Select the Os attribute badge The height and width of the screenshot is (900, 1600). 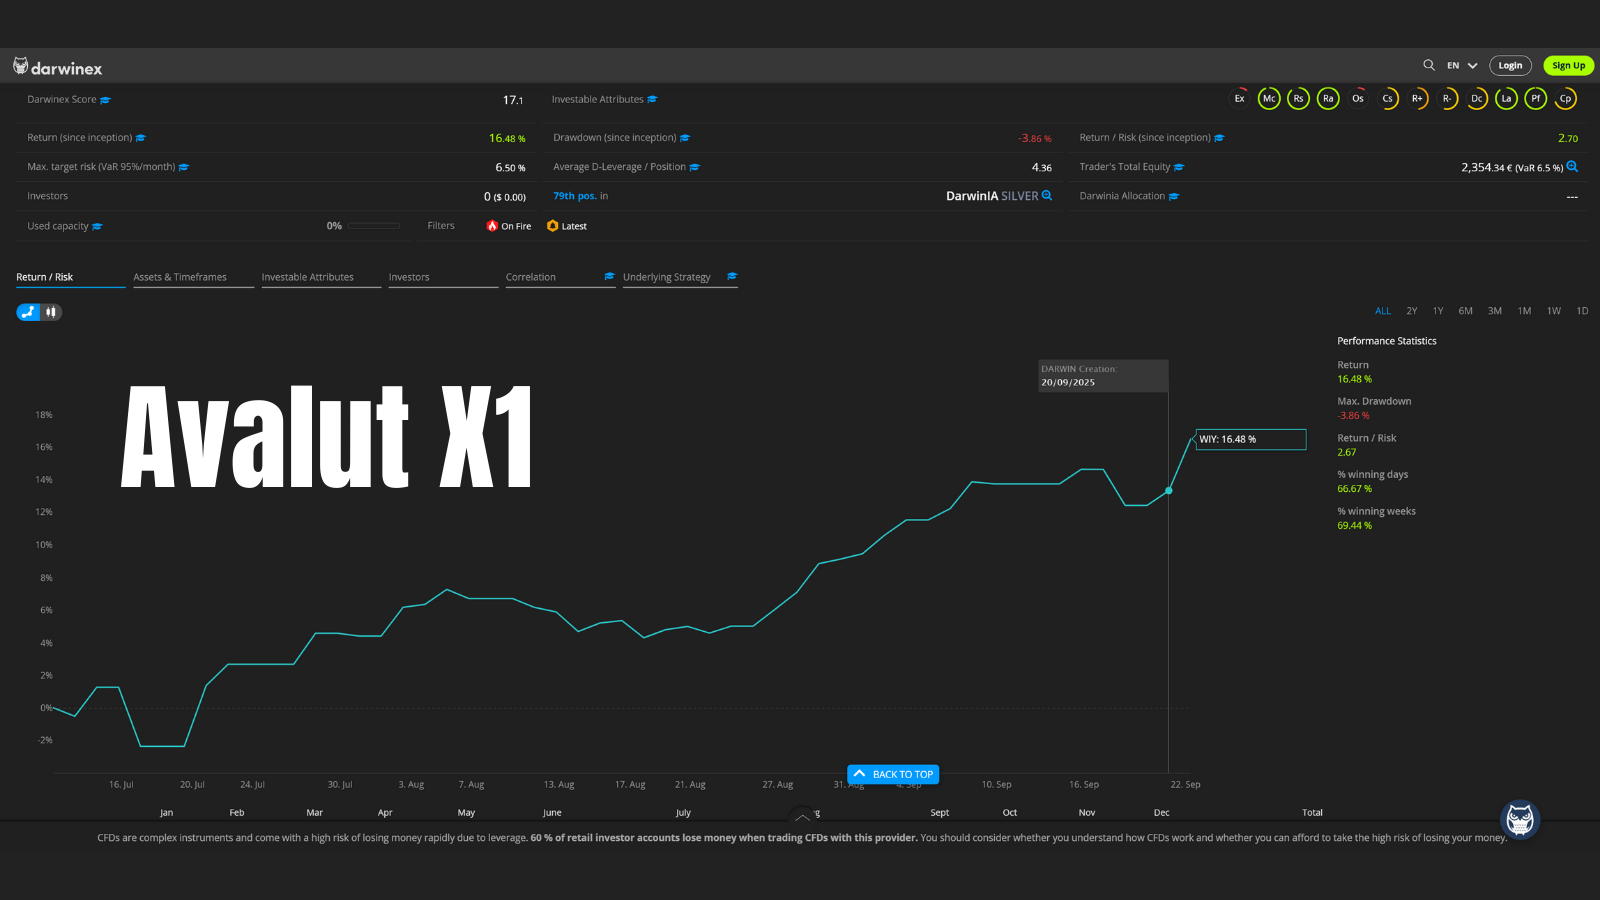point(1358,98)
